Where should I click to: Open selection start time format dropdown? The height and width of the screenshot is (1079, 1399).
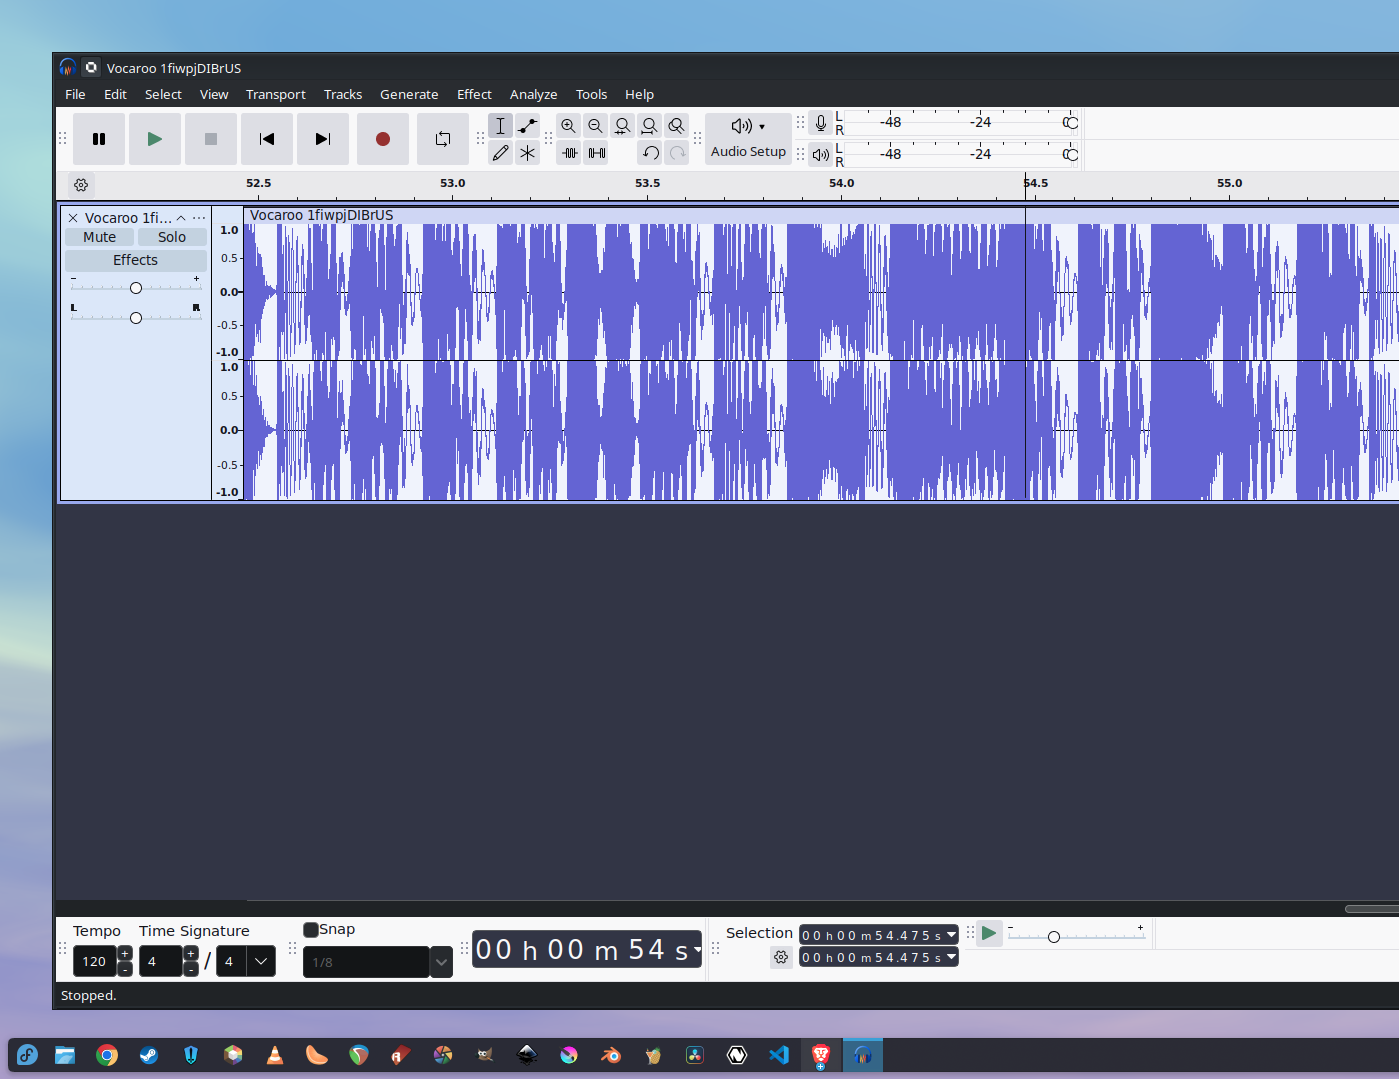[951, 934]
